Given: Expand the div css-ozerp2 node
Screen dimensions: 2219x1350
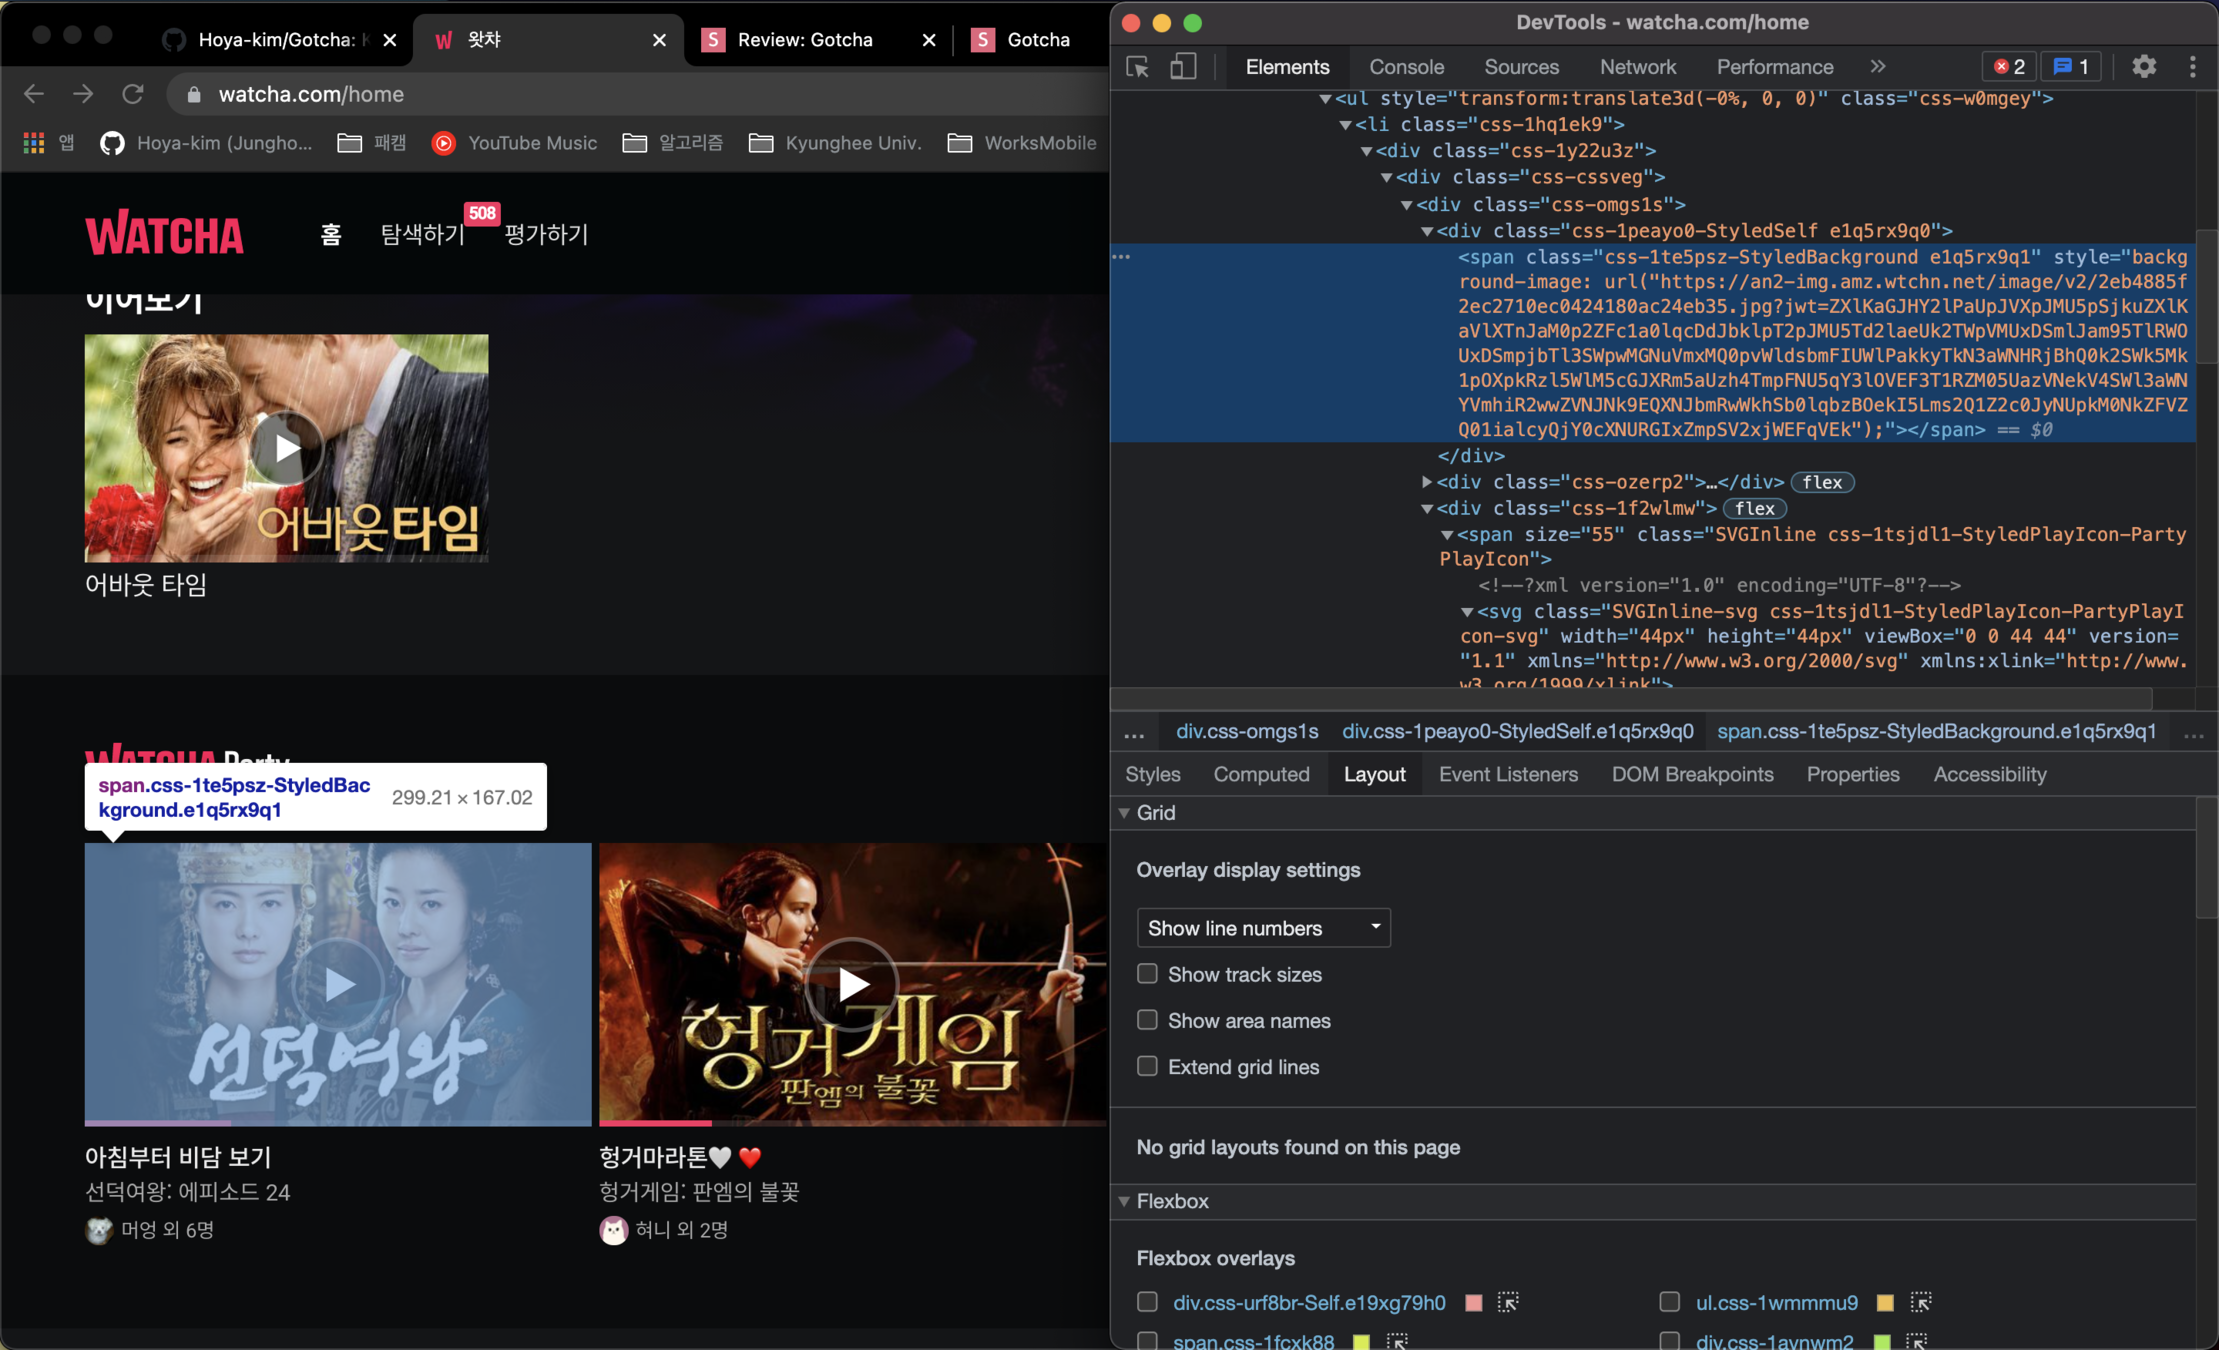Looking at the screenshot, I should [x=1427, y=482].
